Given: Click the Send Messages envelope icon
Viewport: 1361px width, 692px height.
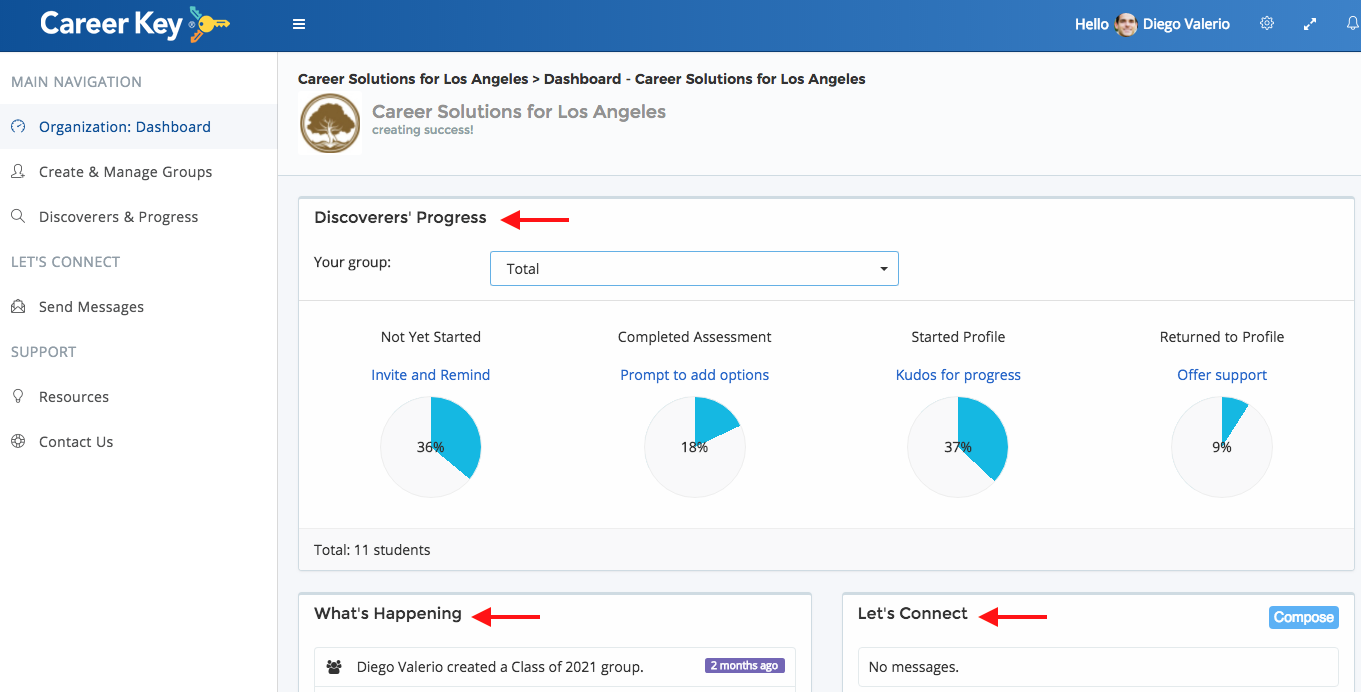Looking at the screenshot, I should click(x=18, y=307).
